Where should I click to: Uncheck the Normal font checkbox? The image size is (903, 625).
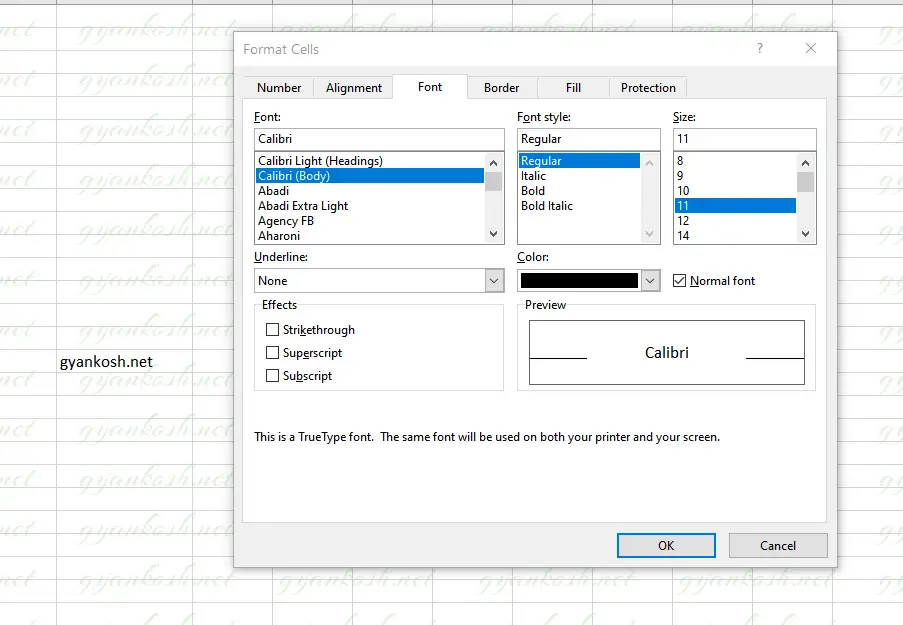[680, 281]
